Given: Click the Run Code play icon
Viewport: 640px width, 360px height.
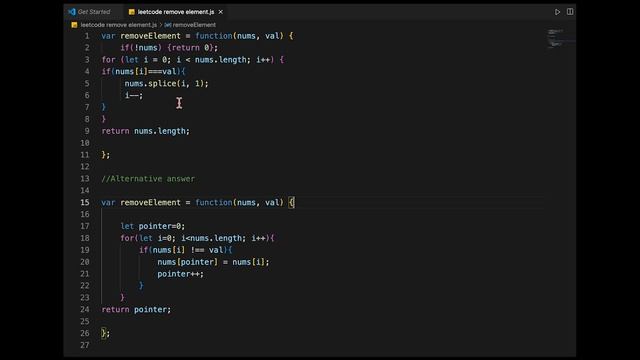Looking at the screenshot, I should tap(557, 12).
